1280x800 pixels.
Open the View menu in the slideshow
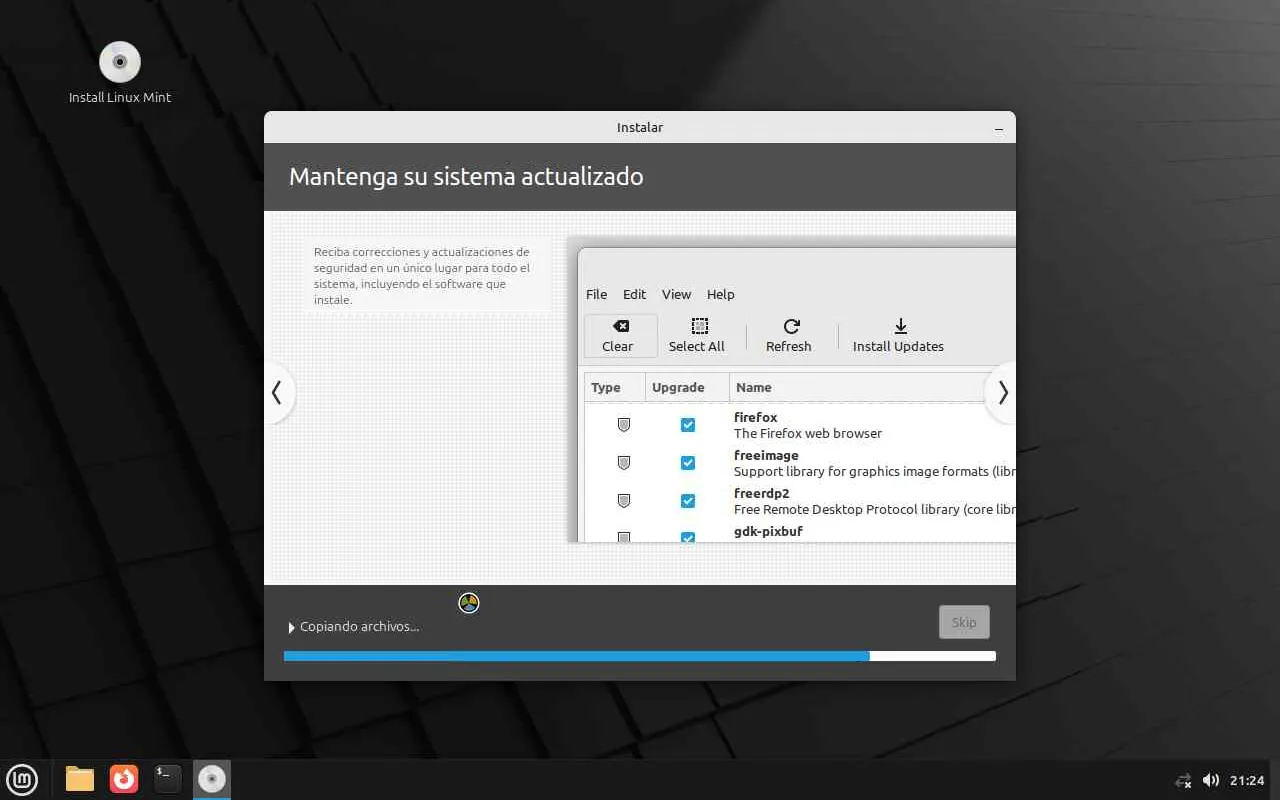pos(677,294)
